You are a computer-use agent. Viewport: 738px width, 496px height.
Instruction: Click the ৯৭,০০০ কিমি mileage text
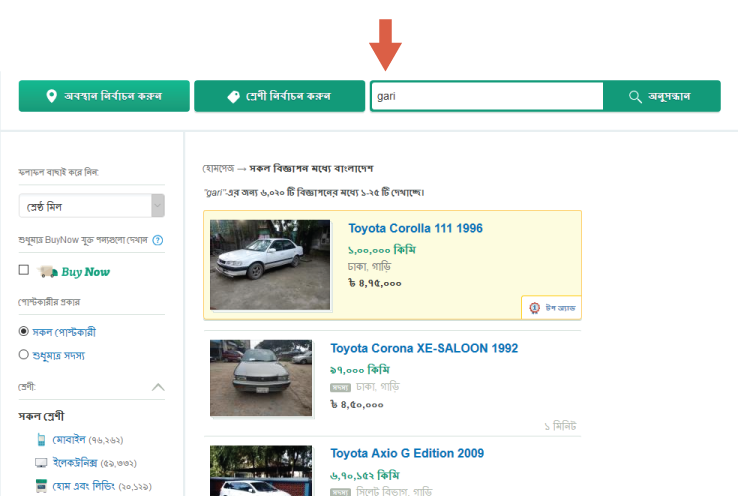coord(360,370)
